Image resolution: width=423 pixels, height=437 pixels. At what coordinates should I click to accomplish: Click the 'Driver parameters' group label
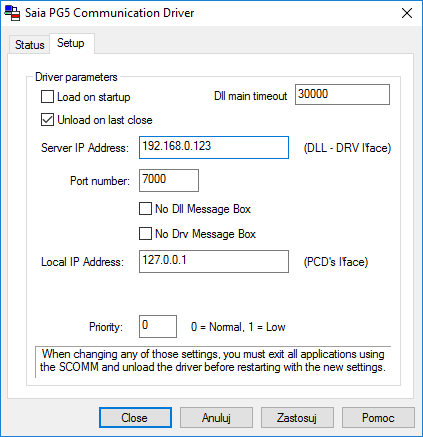click(x=76, y=77)
